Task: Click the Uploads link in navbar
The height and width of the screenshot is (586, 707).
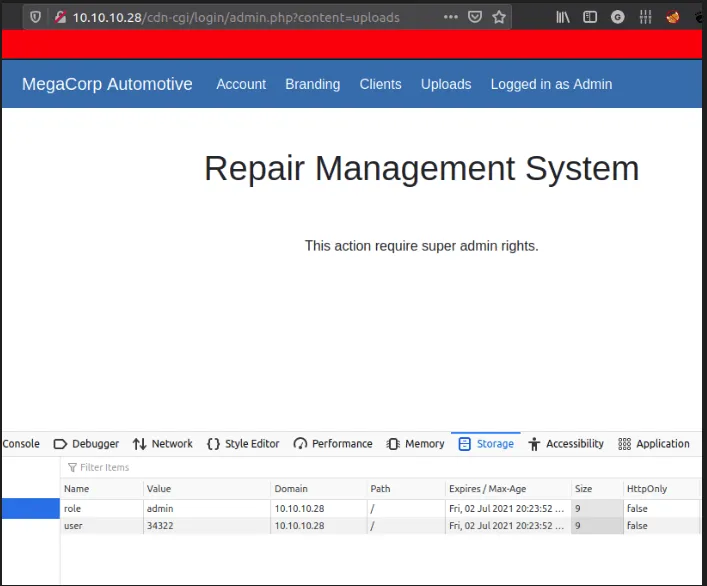Action: [x=445, y=84]
